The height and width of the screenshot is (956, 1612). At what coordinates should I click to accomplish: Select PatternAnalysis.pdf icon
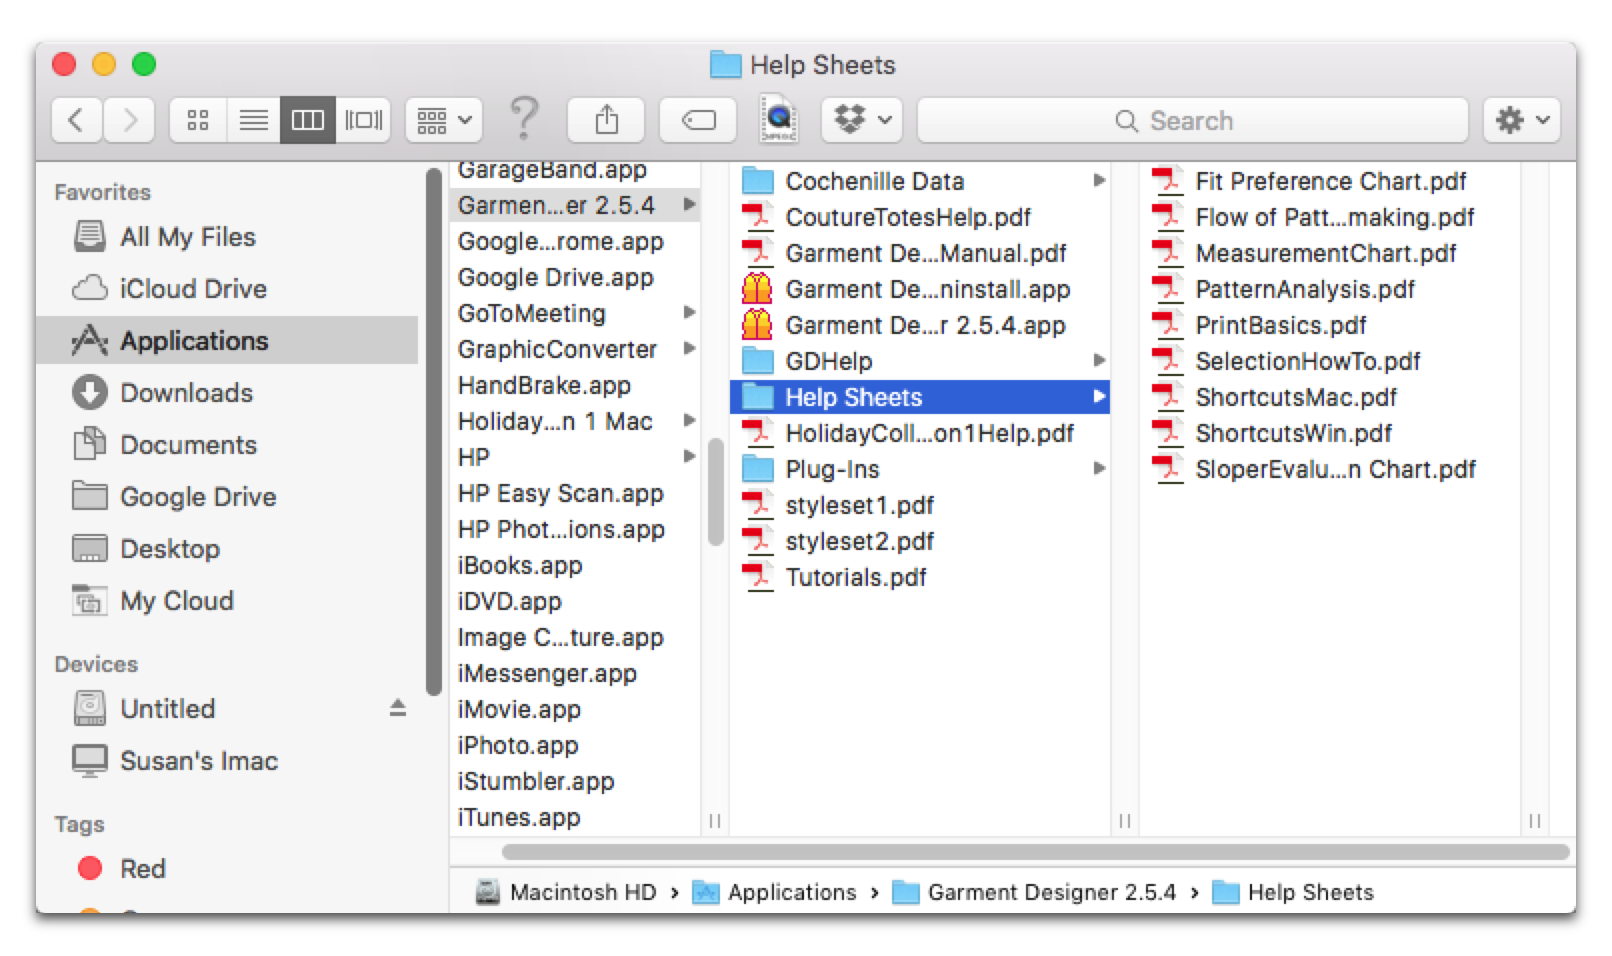tap(1167, 289)
